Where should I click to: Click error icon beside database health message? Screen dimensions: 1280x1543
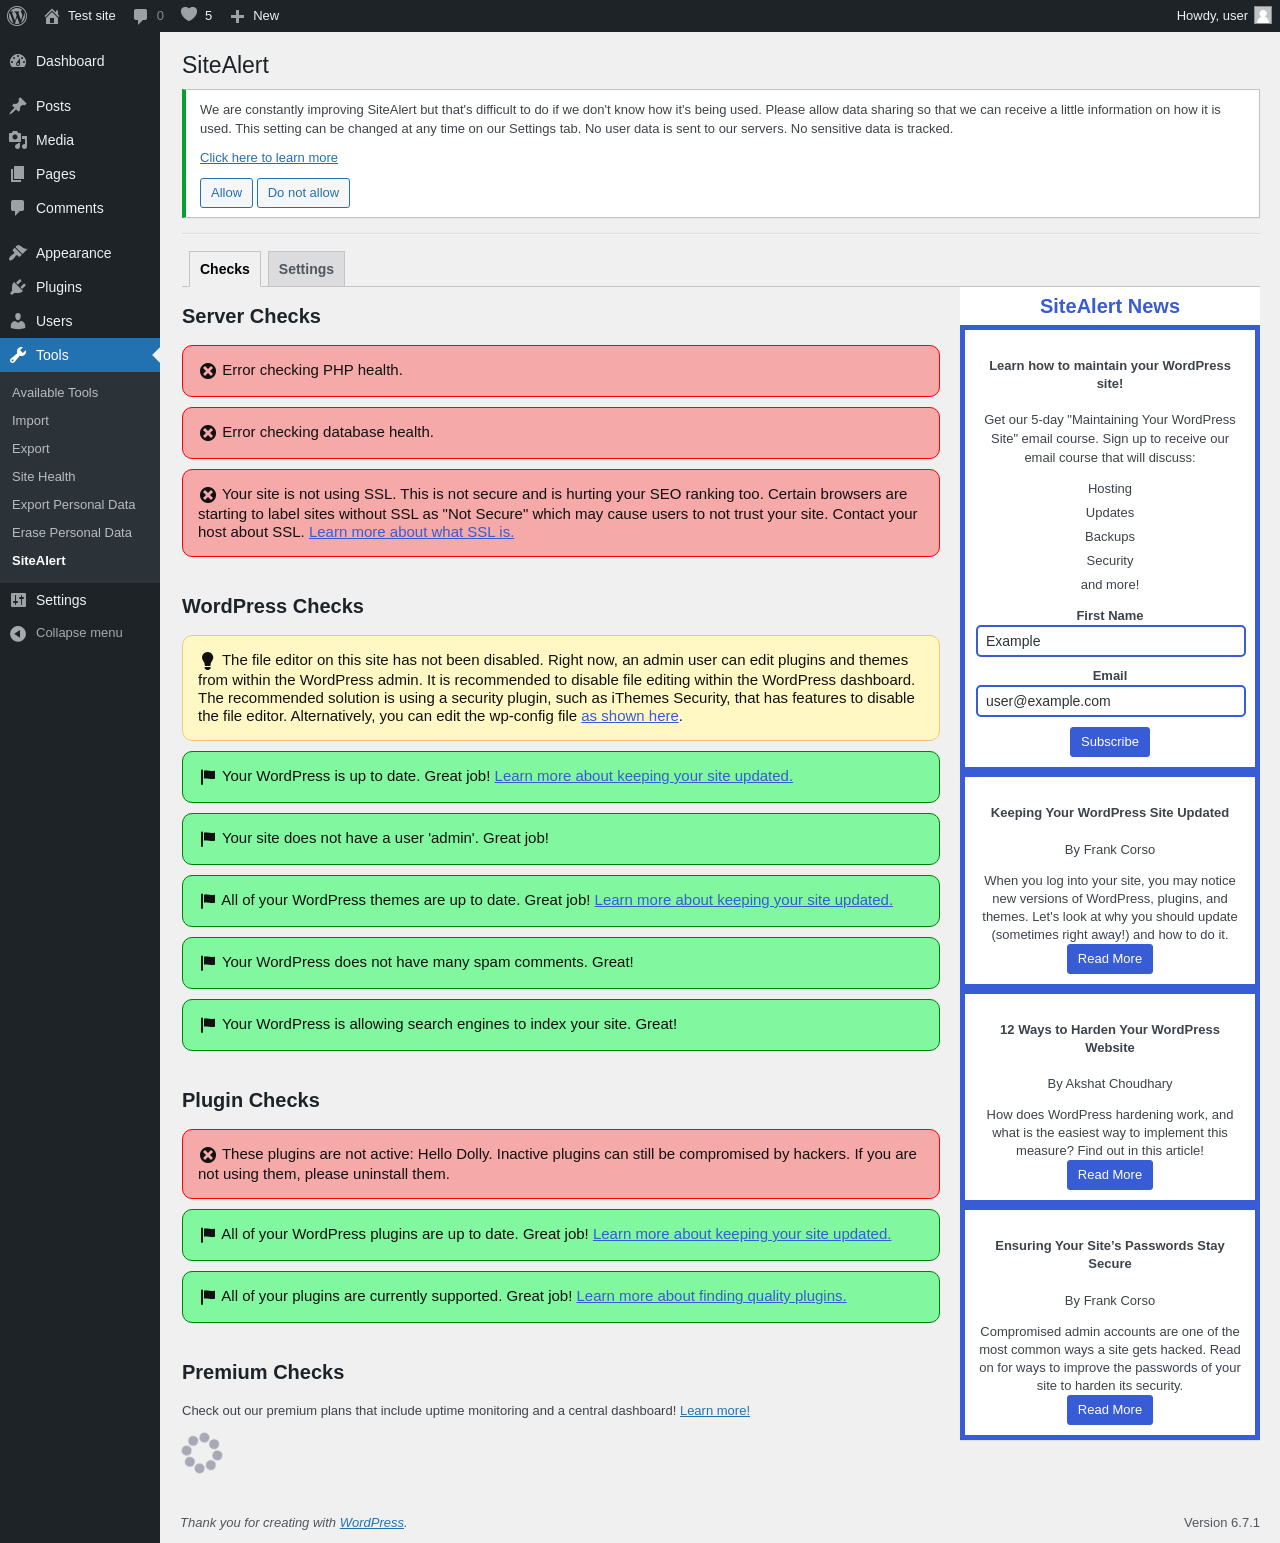[208, 433]
